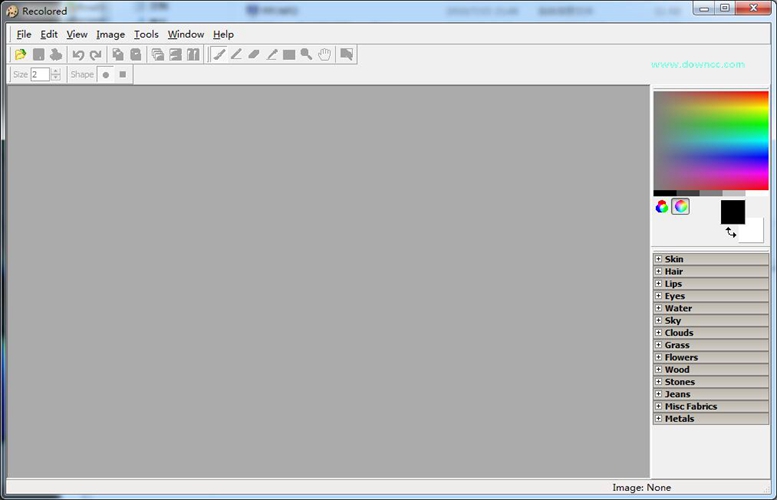Click the brush Size input field

[x=40, y=74]
